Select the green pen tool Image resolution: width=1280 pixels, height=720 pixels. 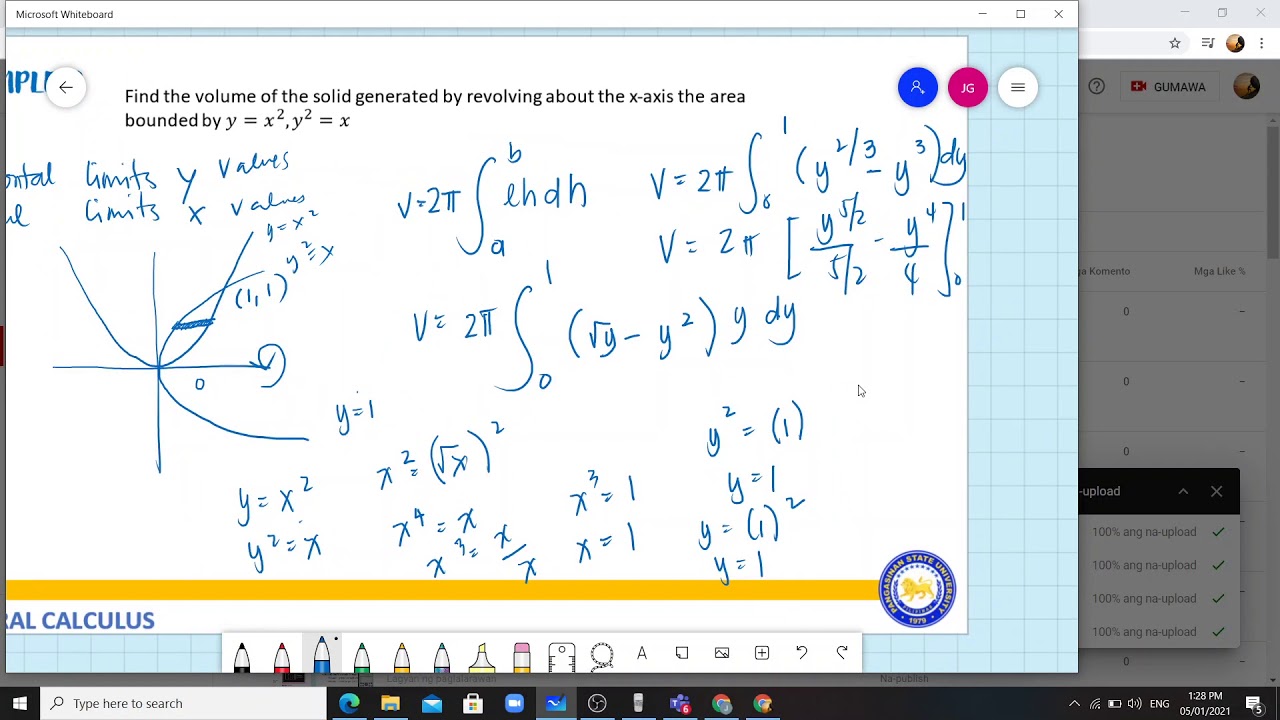pyautogui.click(x=362, y=655)
